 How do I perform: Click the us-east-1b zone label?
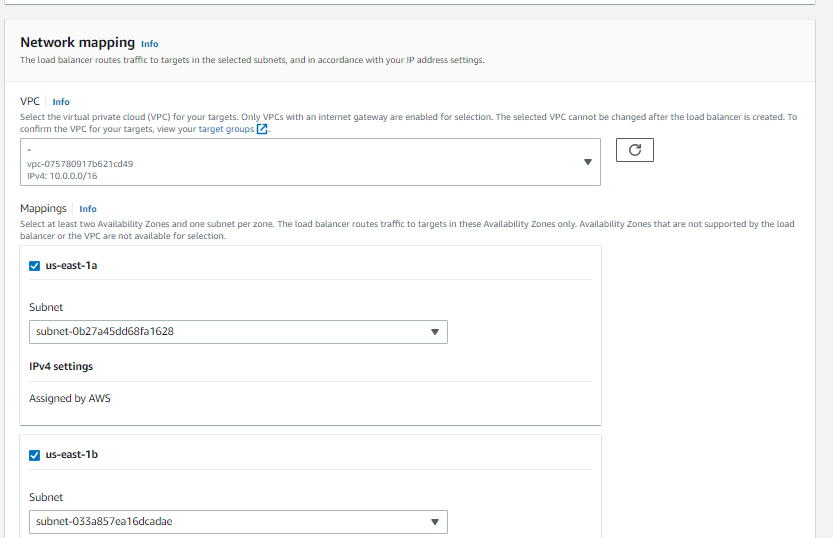tap(72, 454)
